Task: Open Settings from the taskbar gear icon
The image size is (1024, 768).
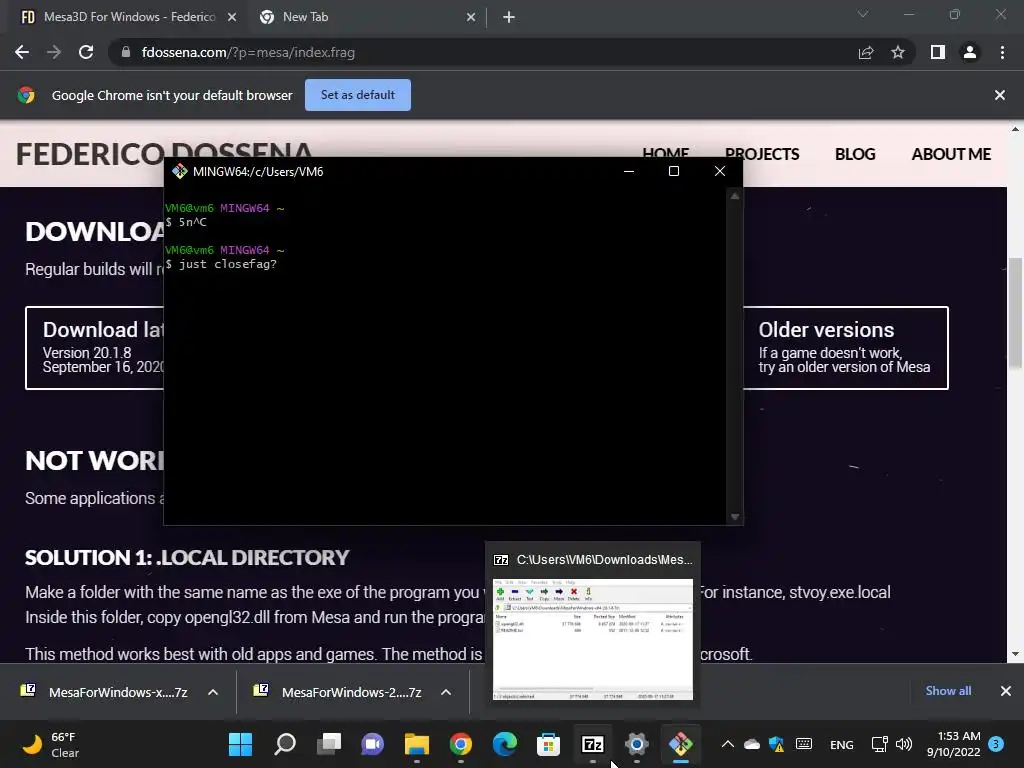Action: coord(637,744)
